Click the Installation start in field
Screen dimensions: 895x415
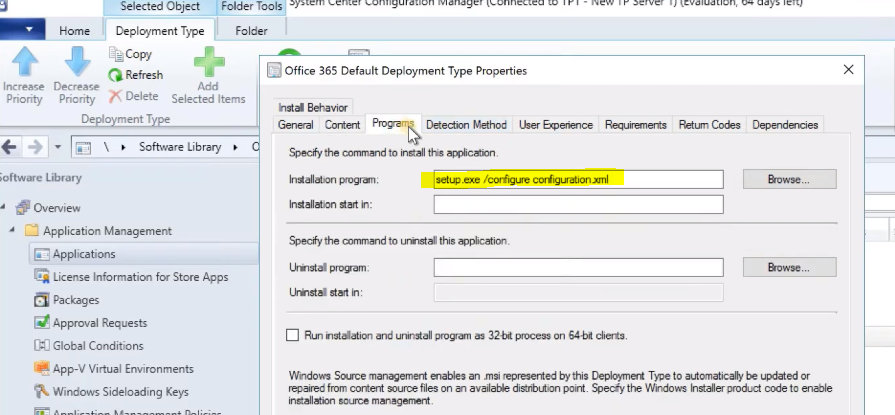578,204
